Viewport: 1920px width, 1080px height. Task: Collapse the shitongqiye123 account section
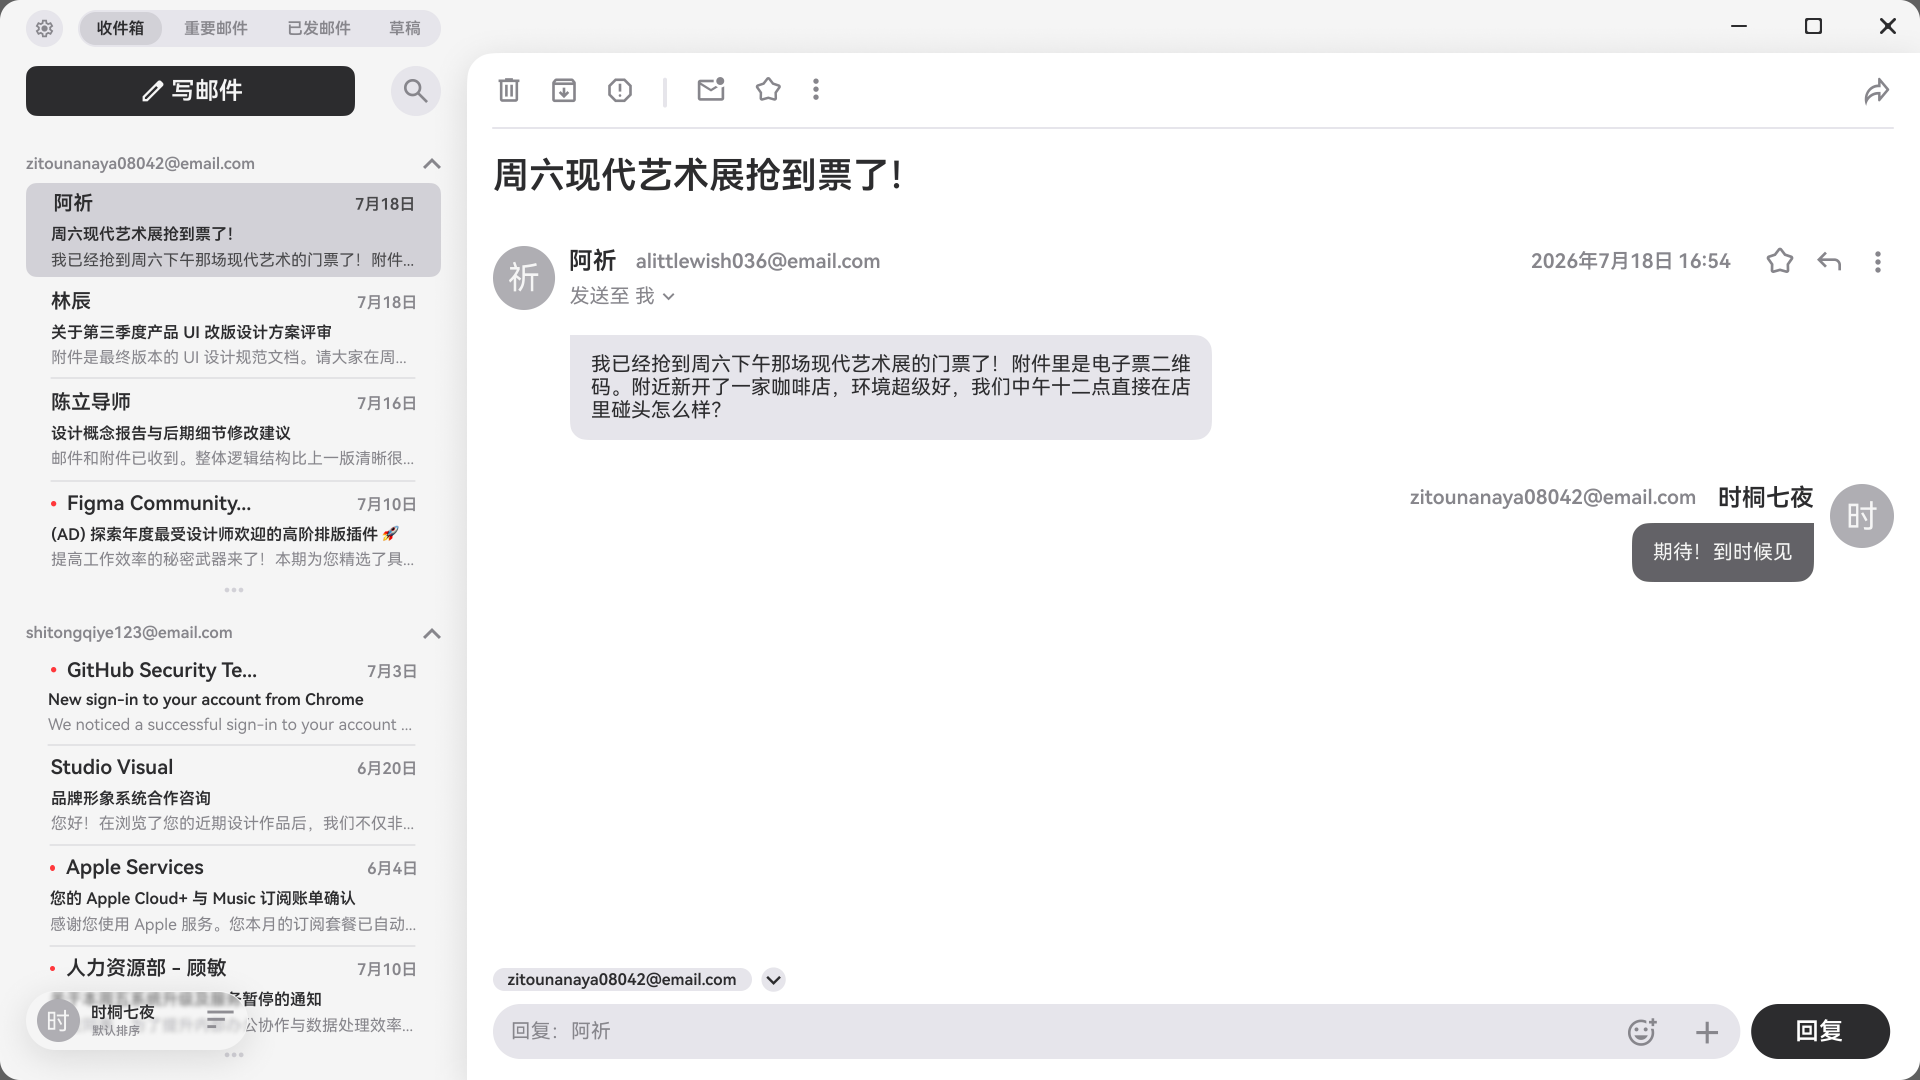coord(432,634)
